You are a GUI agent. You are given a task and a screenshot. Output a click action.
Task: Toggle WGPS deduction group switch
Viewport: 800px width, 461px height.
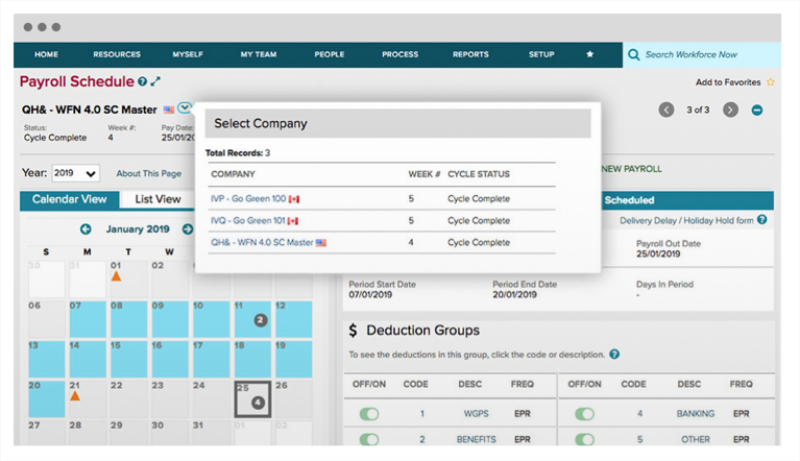click(x=369, y=414)
